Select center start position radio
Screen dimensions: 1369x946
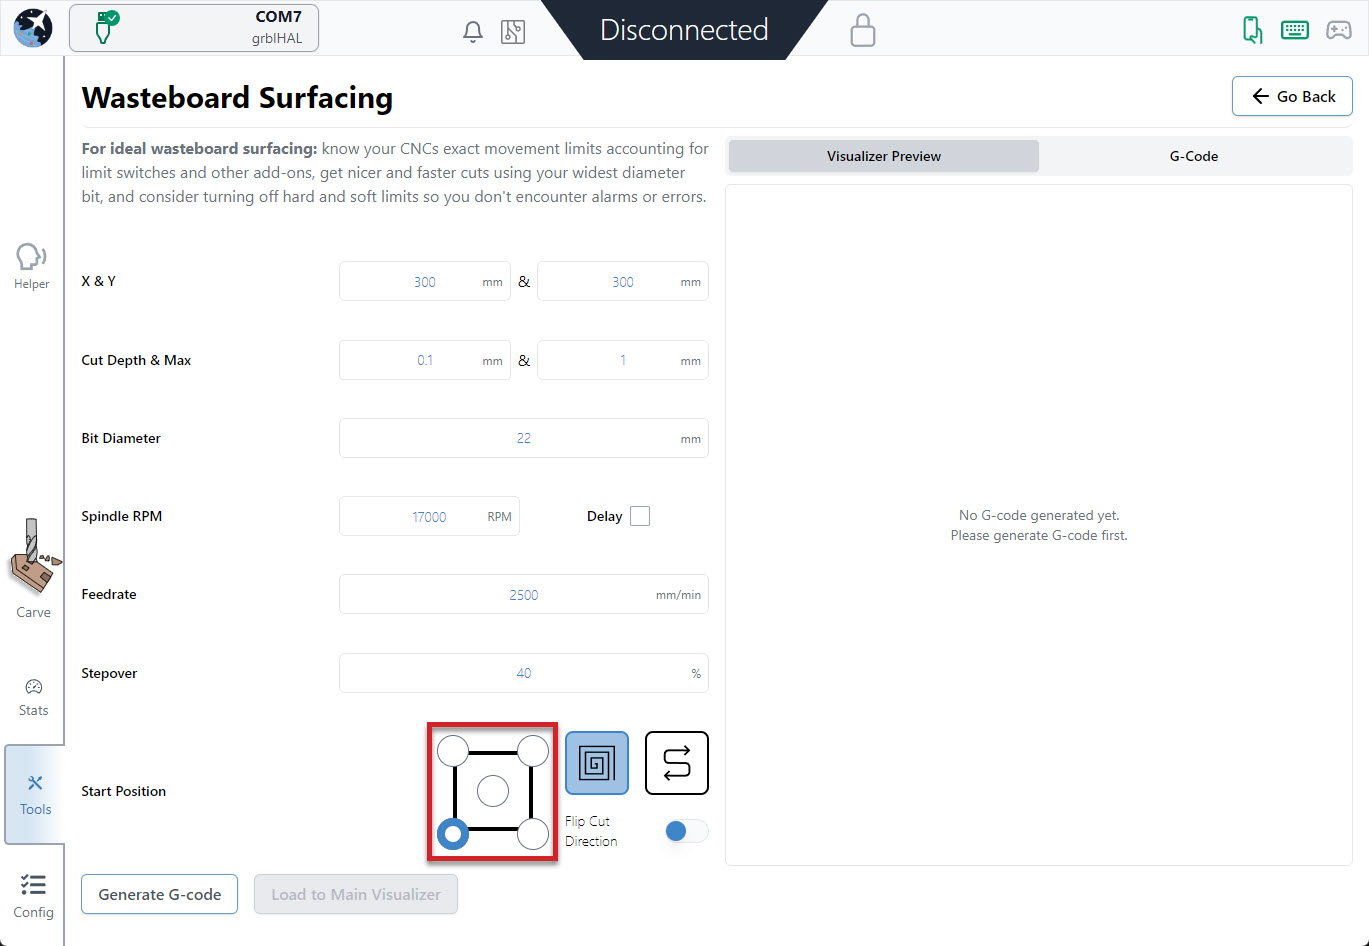click(x=493, y=791)
